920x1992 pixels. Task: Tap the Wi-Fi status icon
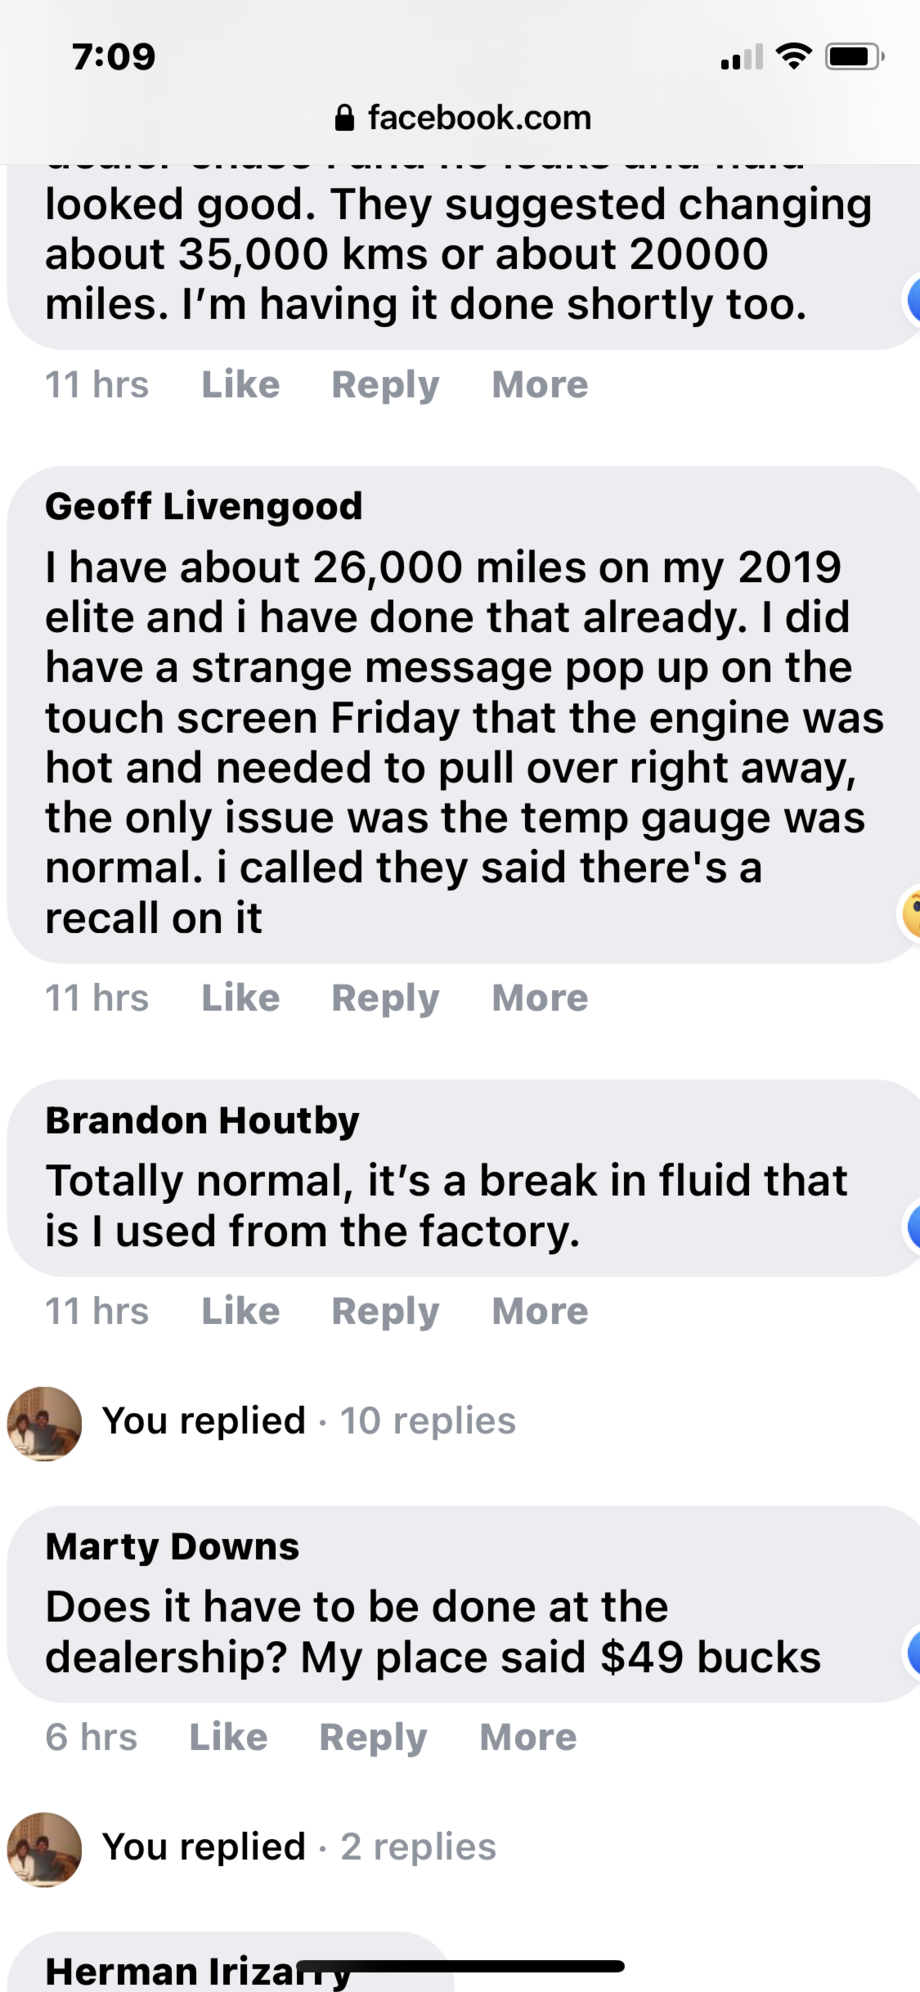click(x=794, y=57)
